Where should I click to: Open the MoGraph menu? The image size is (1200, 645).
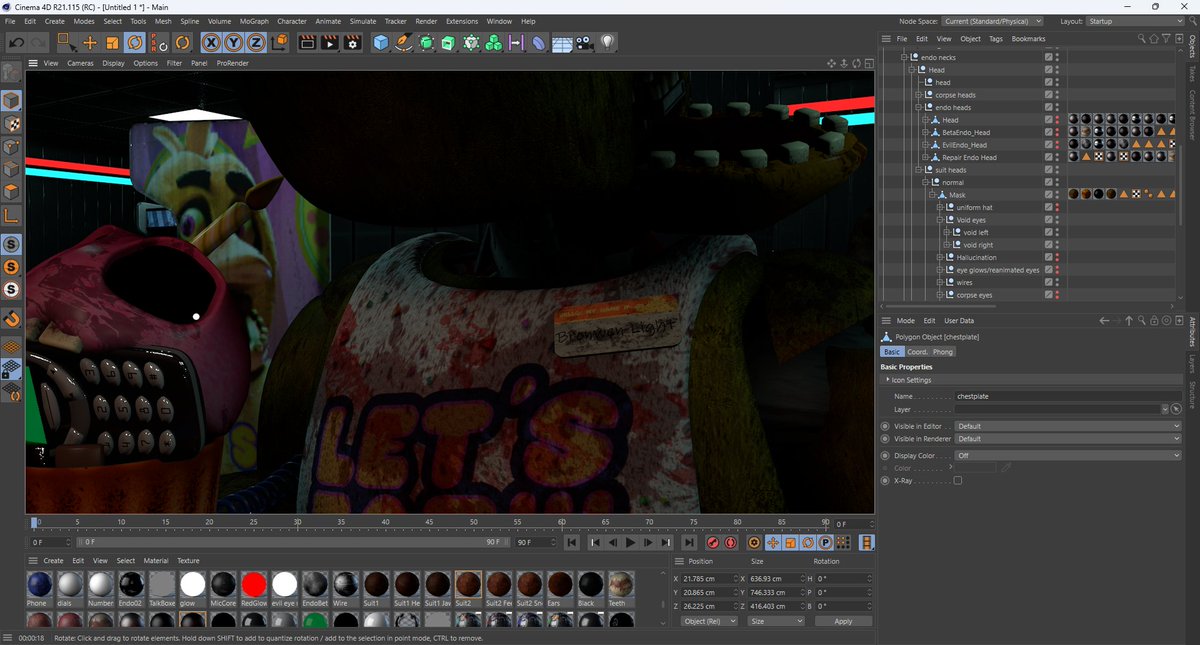(254, 21)
